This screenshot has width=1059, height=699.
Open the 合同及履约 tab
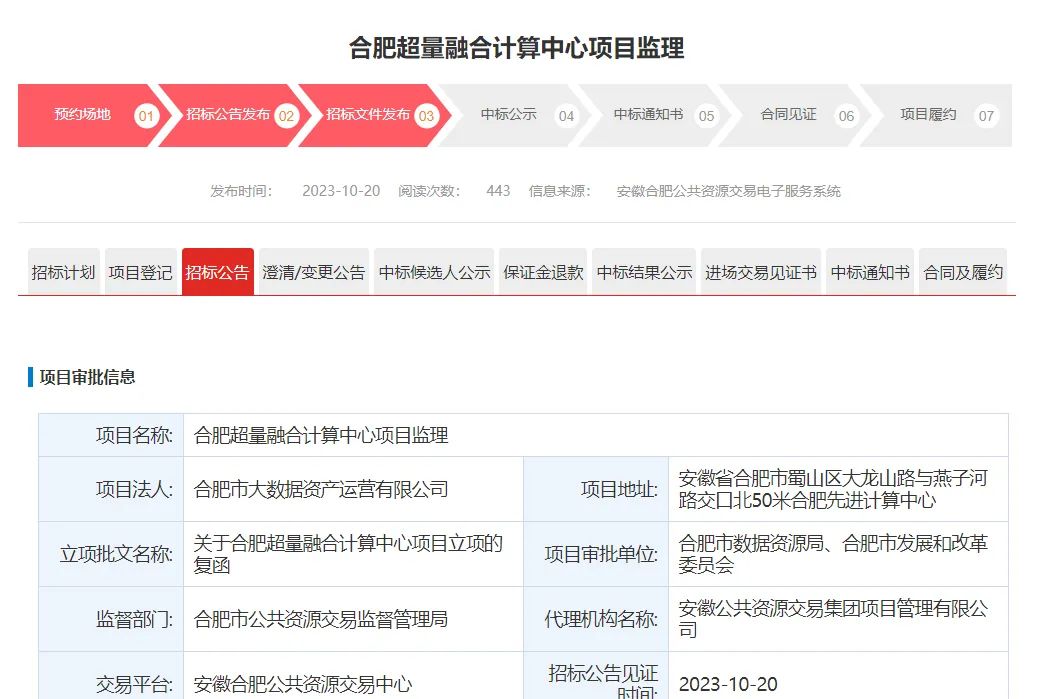(x=963, y=272)
